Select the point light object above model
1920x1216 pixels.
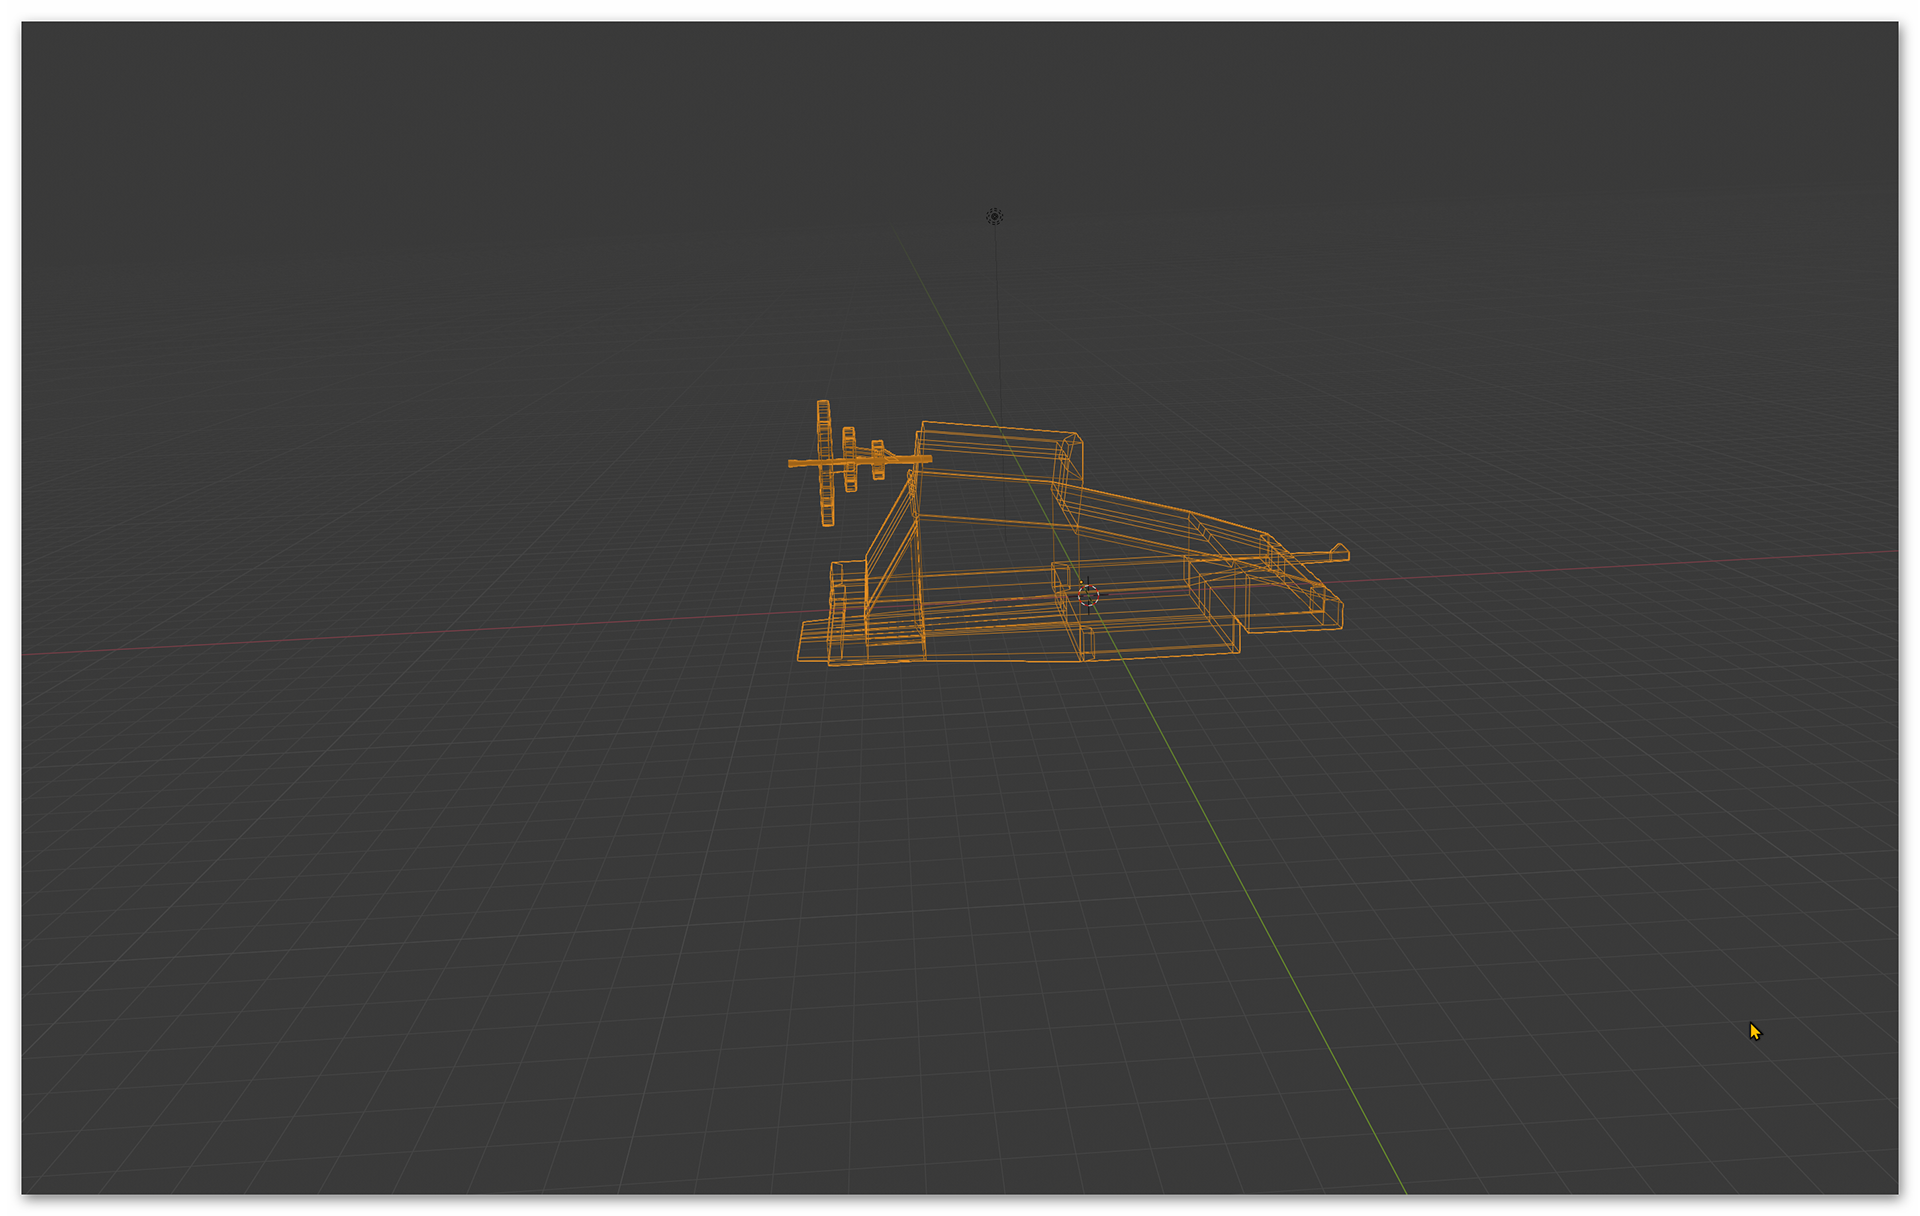tap(994, 217)
